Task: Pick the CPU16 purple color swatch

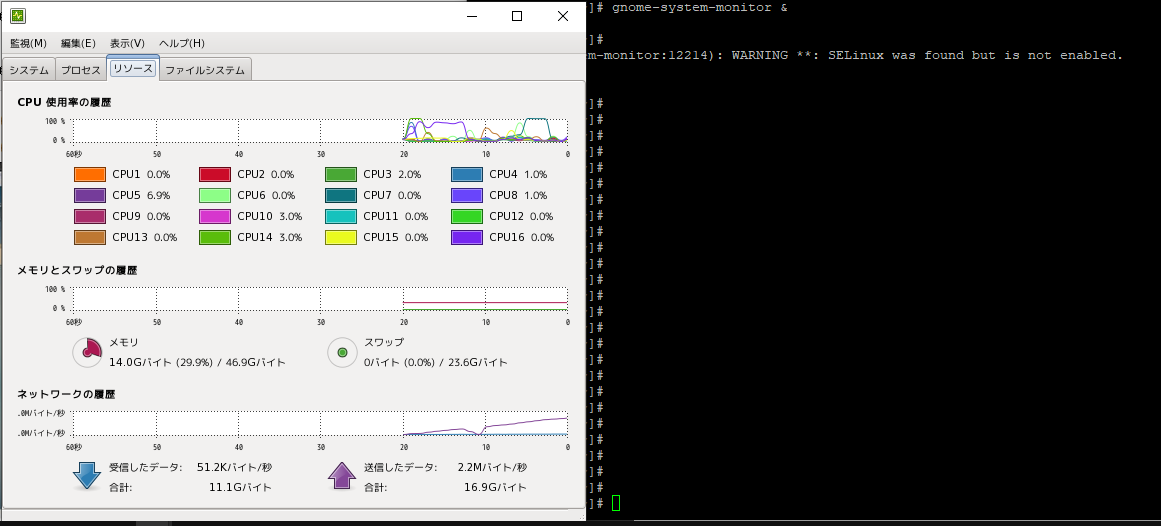Action: click(x=467, y=238)
